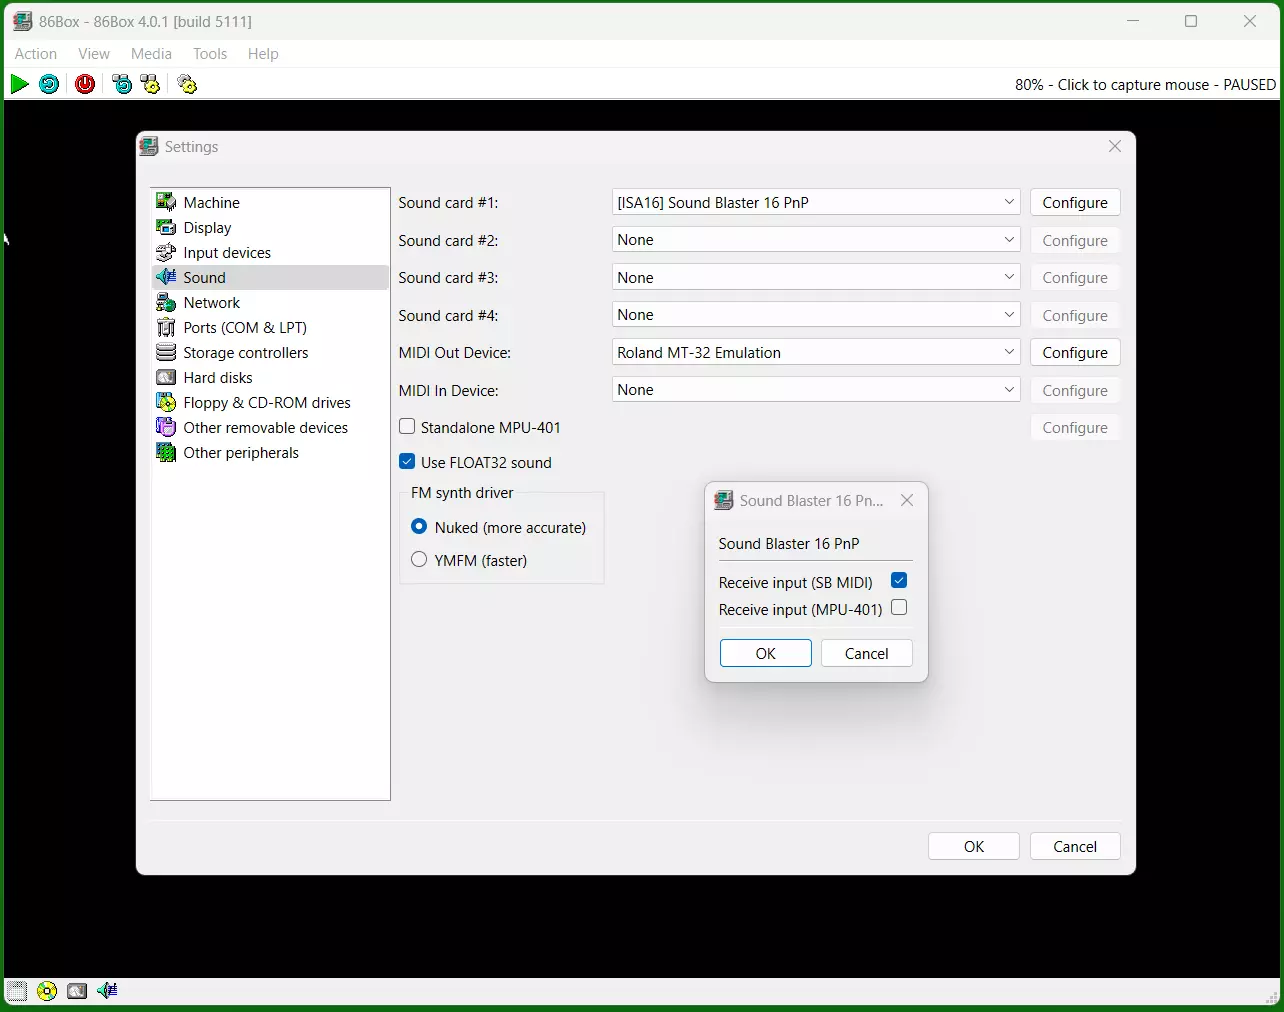Image resolution: width=1284 pixels, height=1012 pixels.
Task: Open the View menu
Action: [x=94, y=54]
